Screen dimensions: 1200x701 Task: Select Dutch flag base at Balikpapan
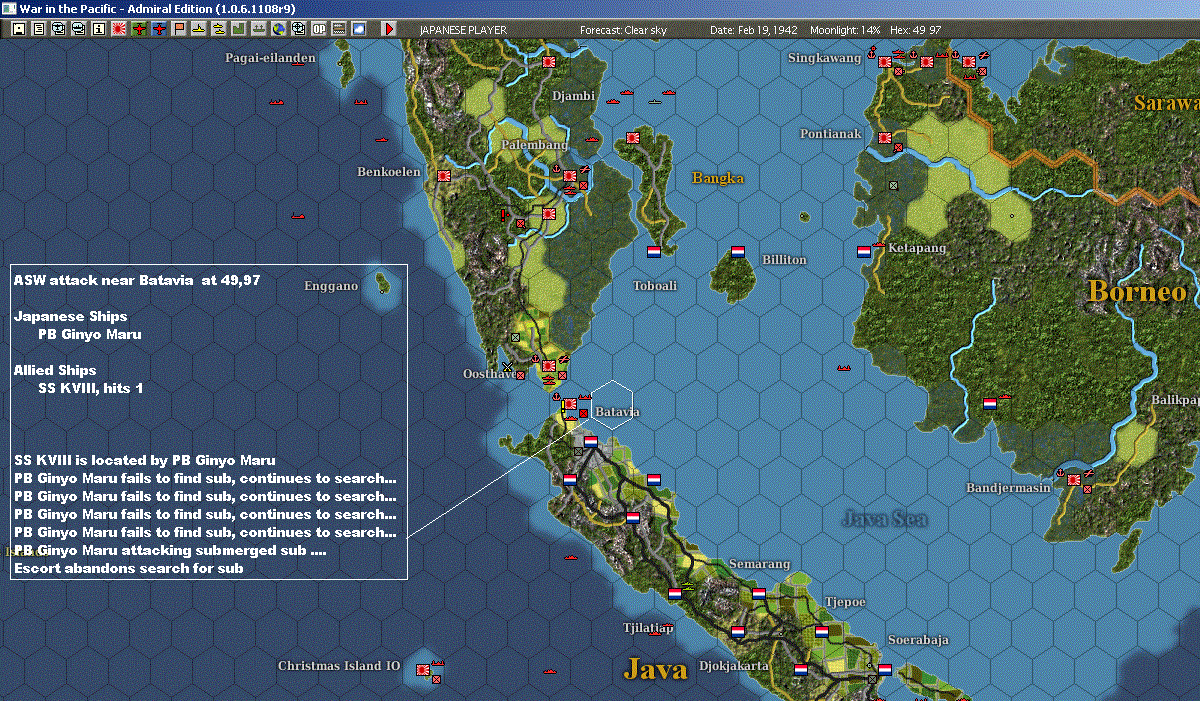(990, 404)
